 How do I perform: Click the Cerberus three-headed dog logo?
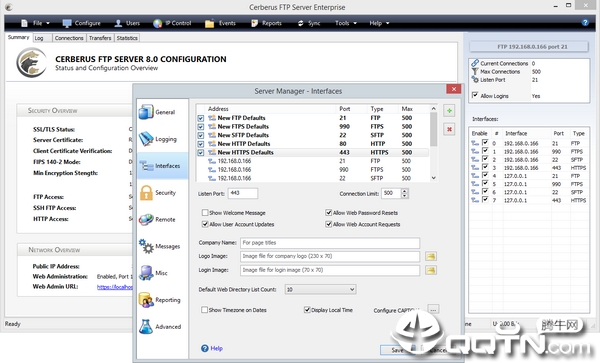31,63
